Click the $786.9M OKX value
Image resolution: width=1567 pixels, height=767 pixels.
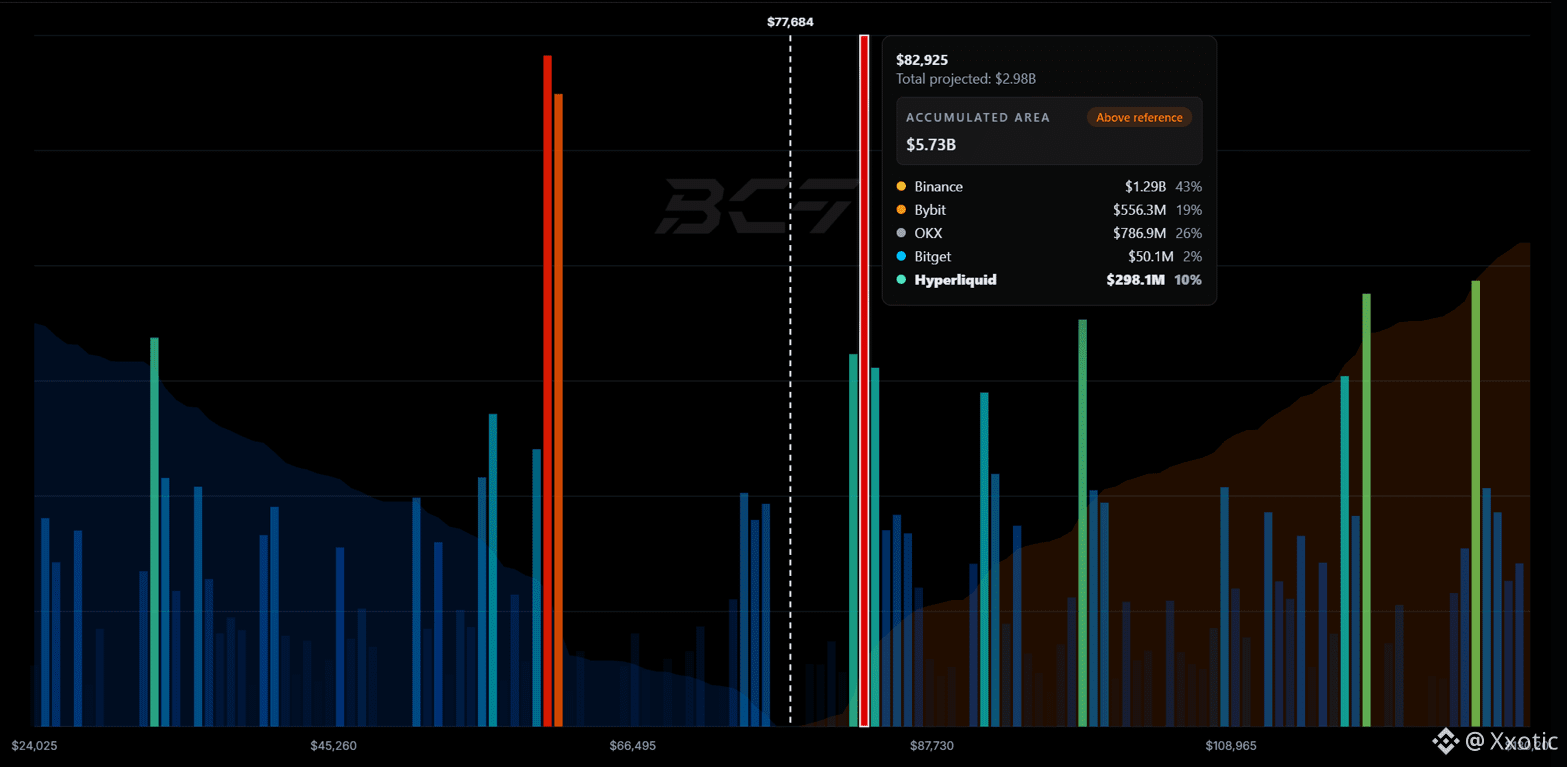pyautogui.click(x=1139, y=233)
